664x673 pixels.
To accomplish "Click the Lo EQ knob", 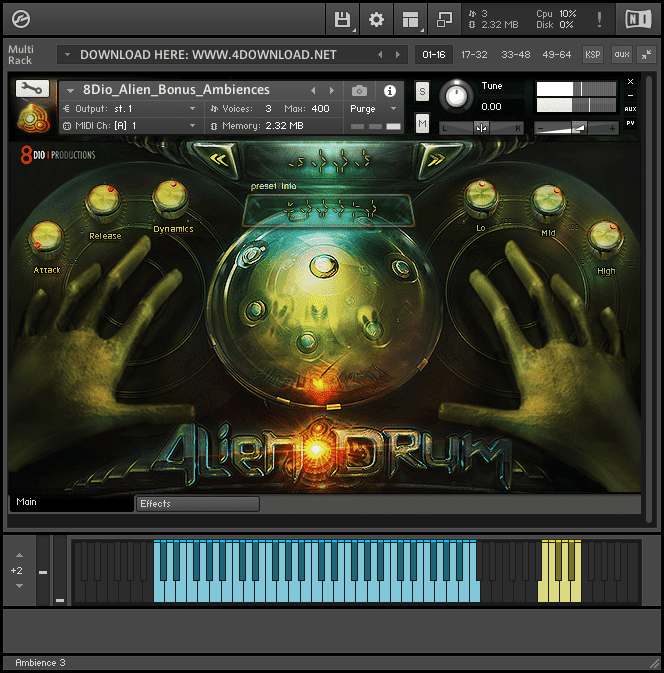I will pos(481,197).
